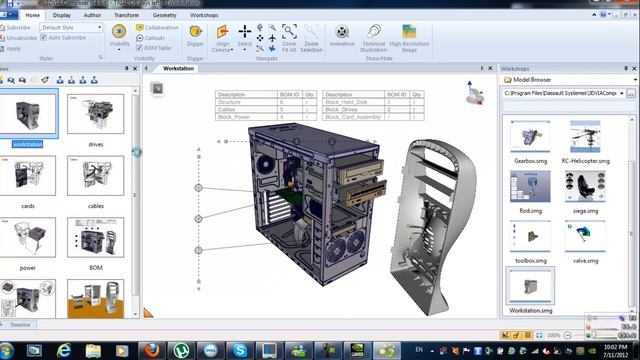Open Rod.smg model thumbnail

pyautogui.click(x=530, y=187)
